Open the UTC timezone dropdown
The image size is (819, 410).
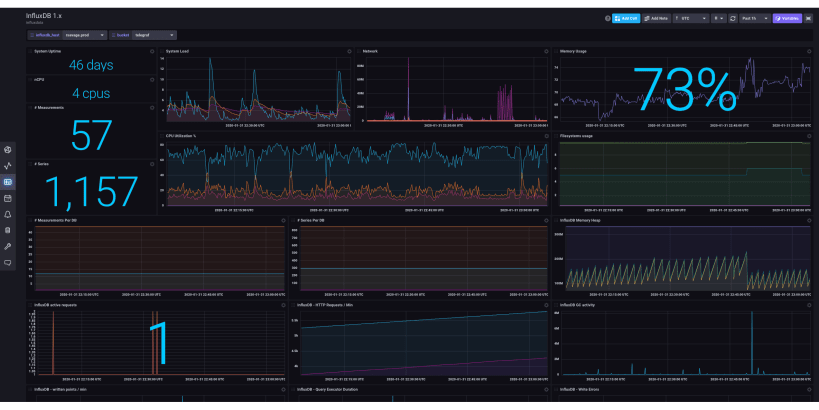(691, 18)
